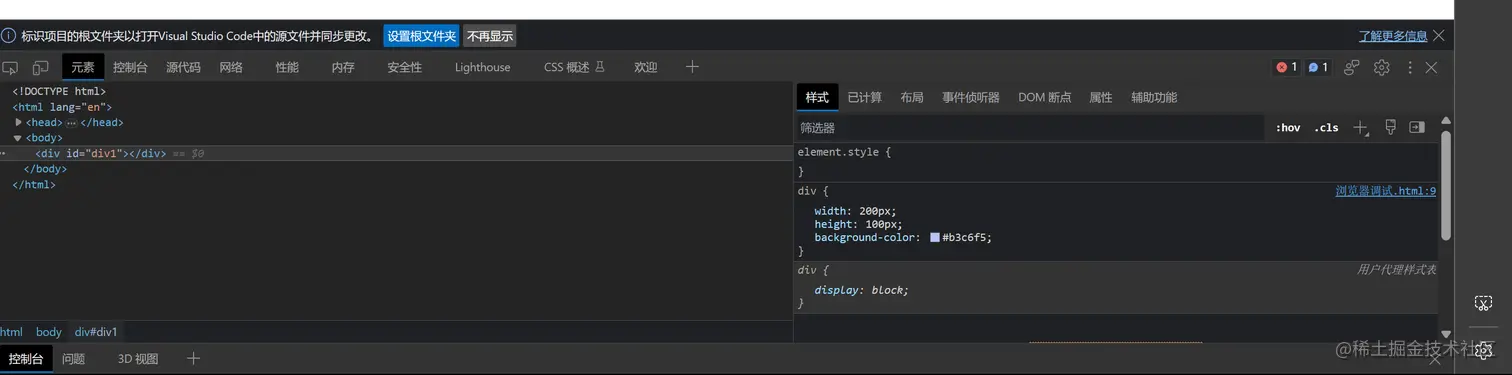
Task: Open the DevTools three-dot customize menu
Action: pos(1410,67)
